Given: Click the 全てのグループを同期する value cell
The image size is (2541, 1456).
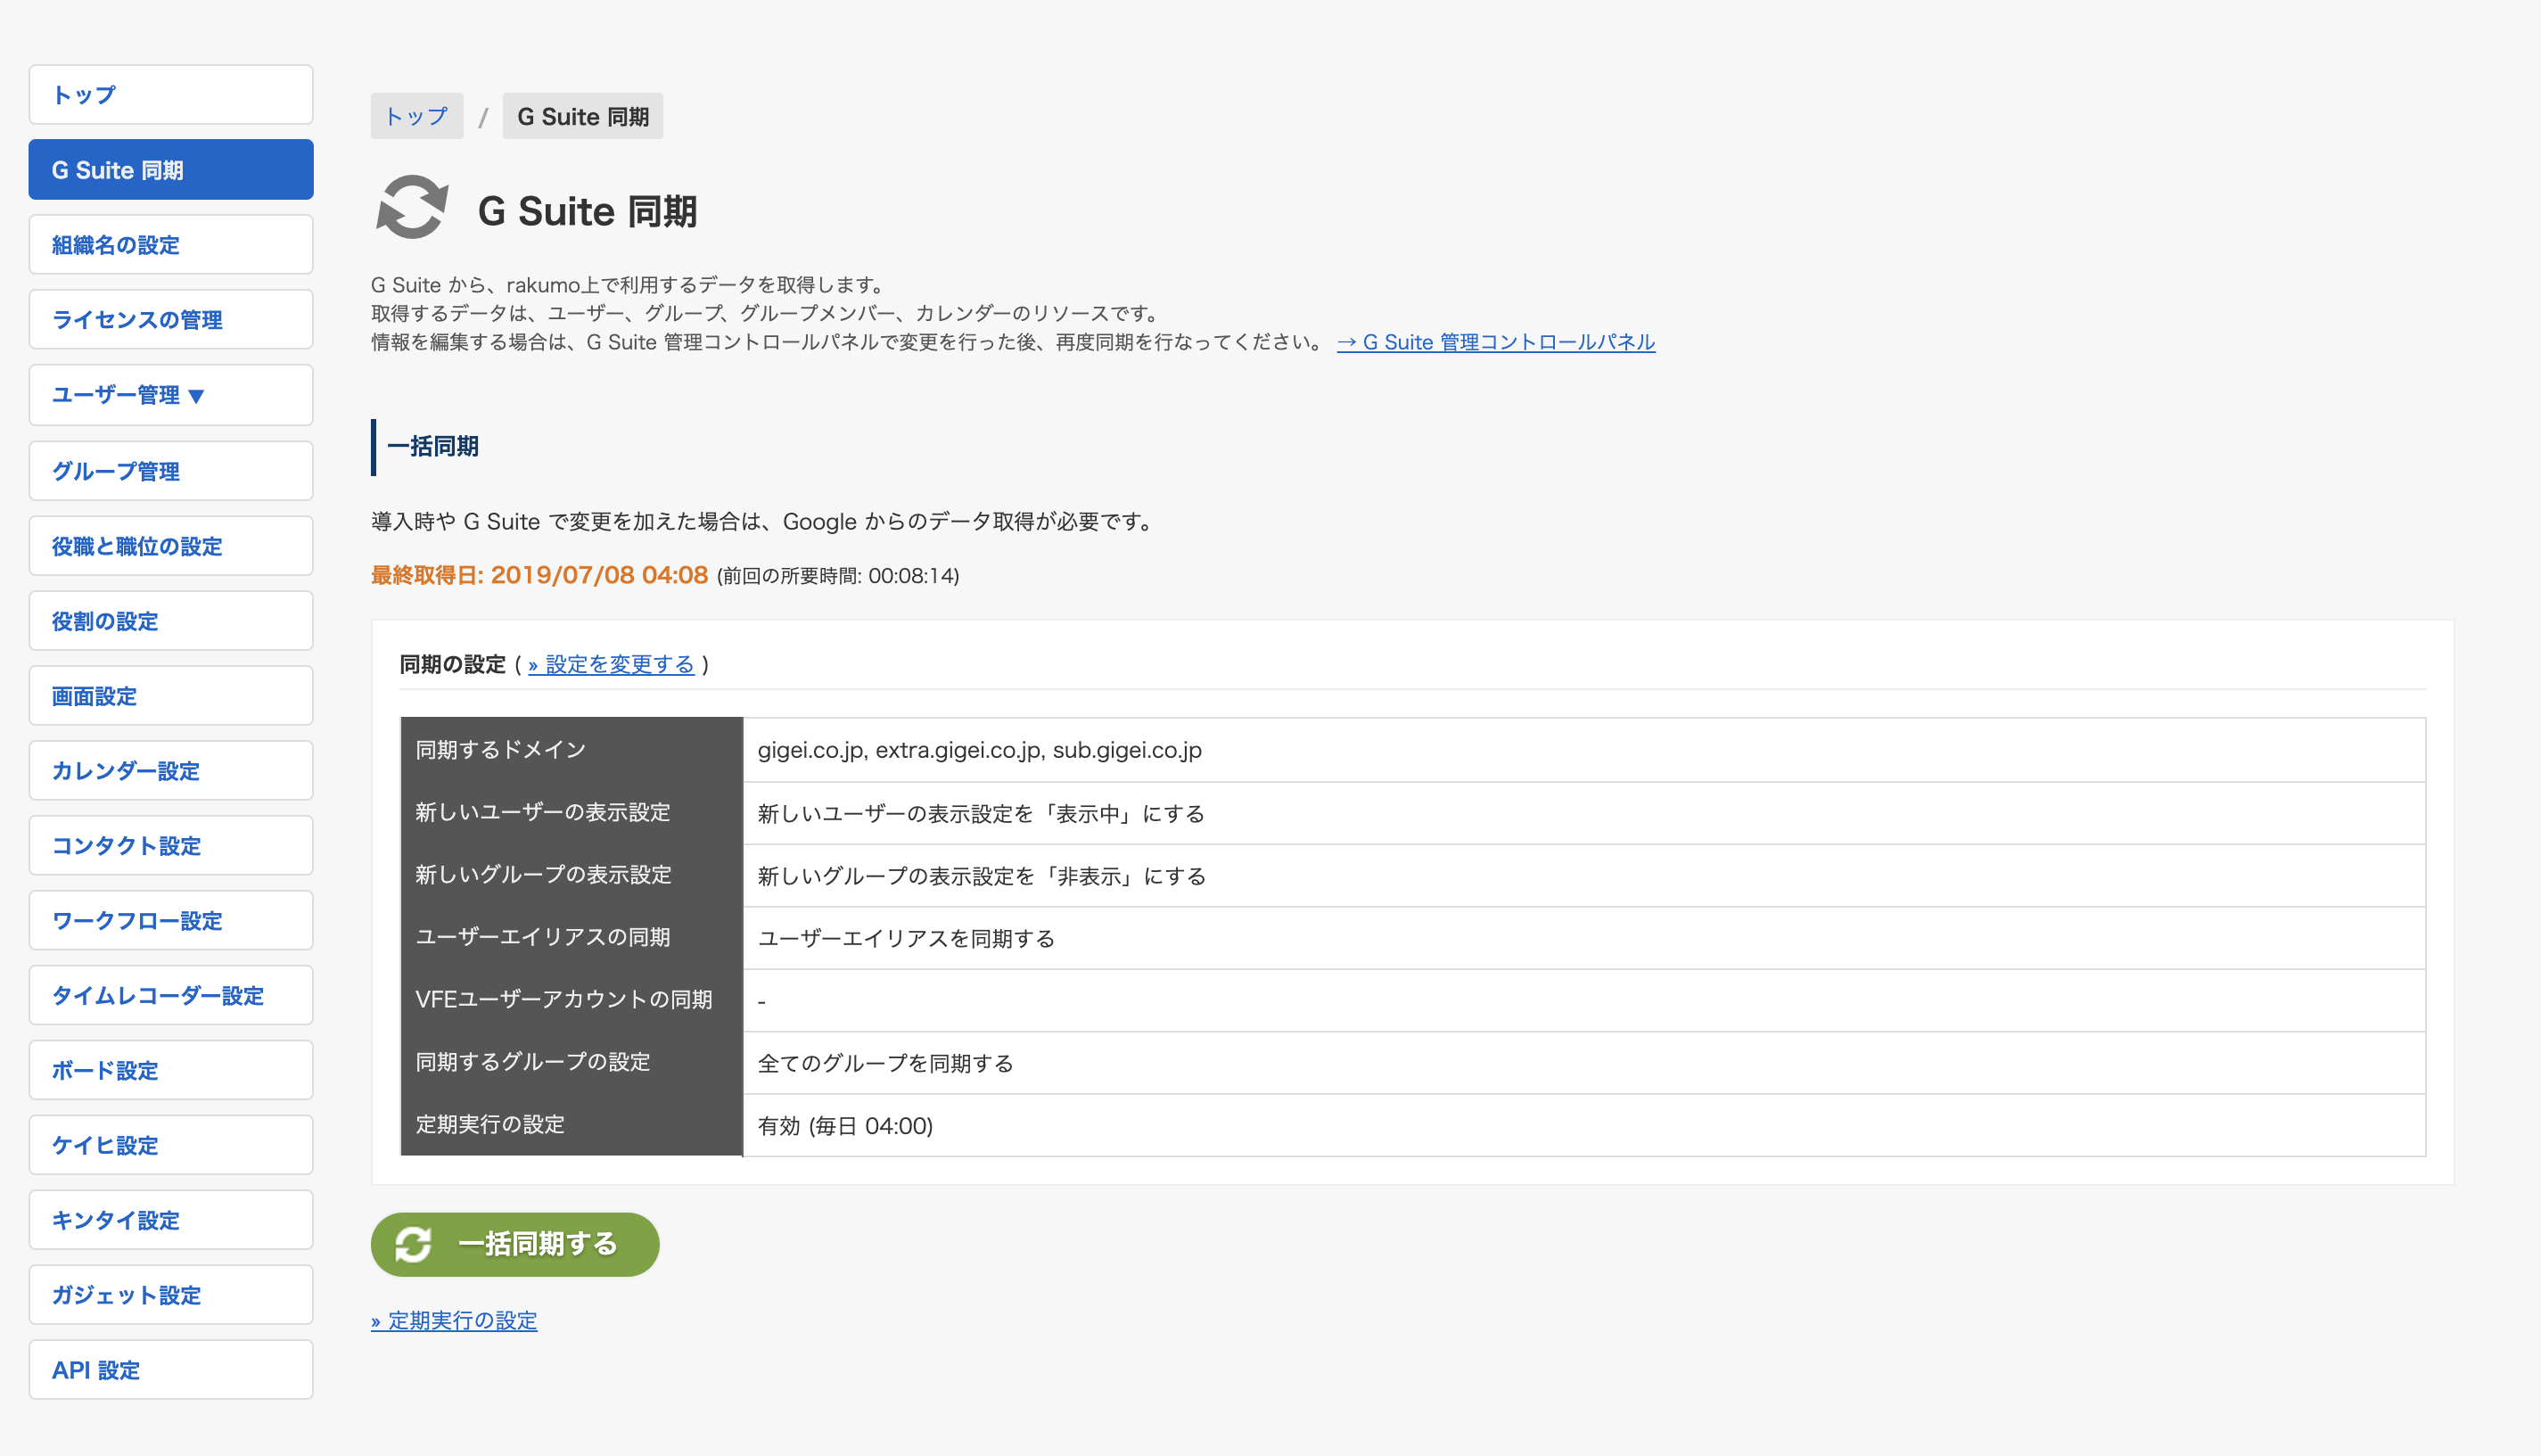Looking at the screenshot, I should click(1584, 1063).
